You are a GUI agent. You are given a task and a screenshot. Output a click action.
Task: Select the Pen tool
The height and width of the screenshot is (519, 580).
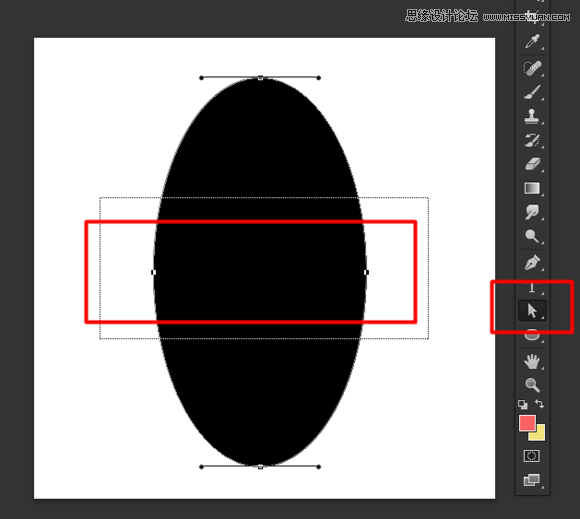[x=532, y=263]
